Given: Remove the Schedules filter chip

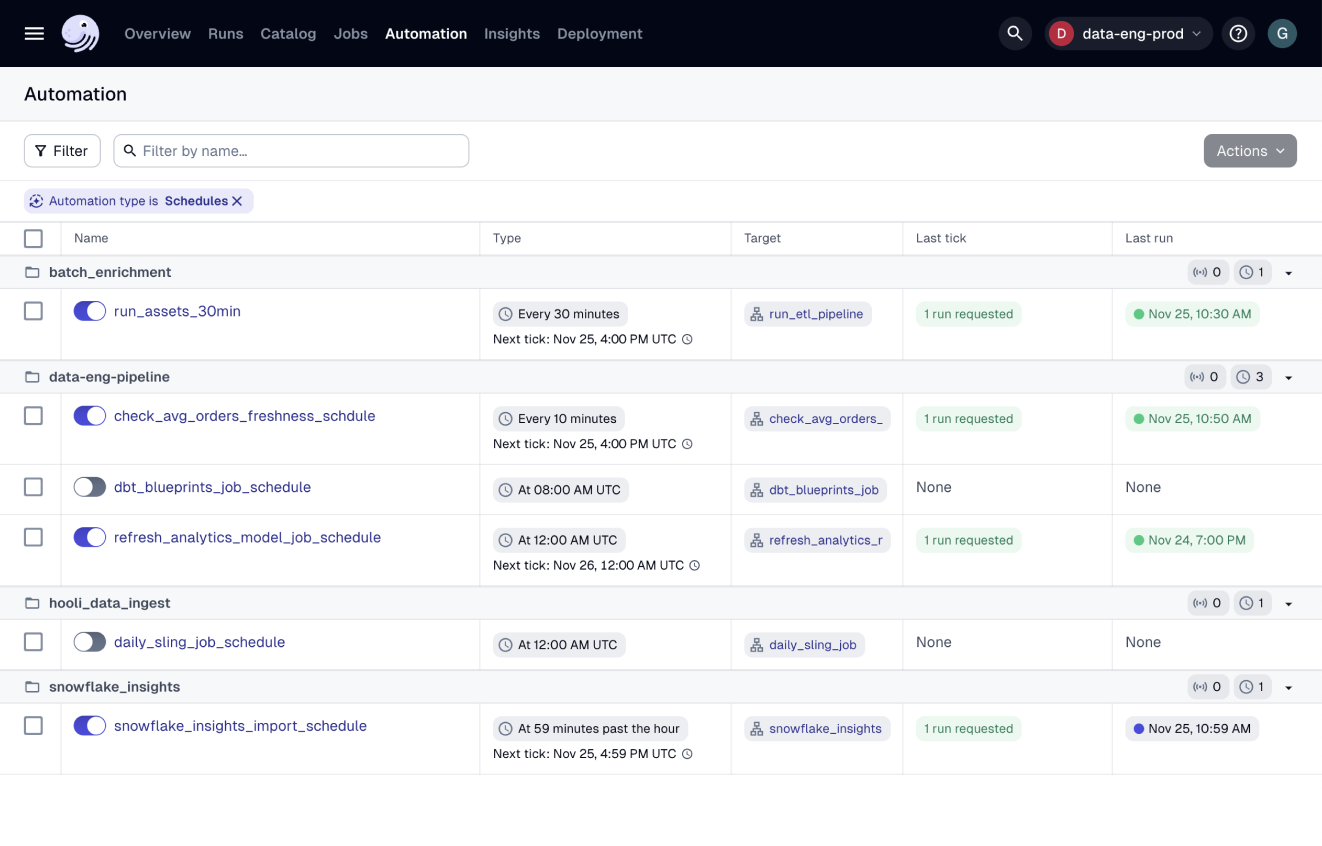Looking at the screenshot, I should [237, 200].
